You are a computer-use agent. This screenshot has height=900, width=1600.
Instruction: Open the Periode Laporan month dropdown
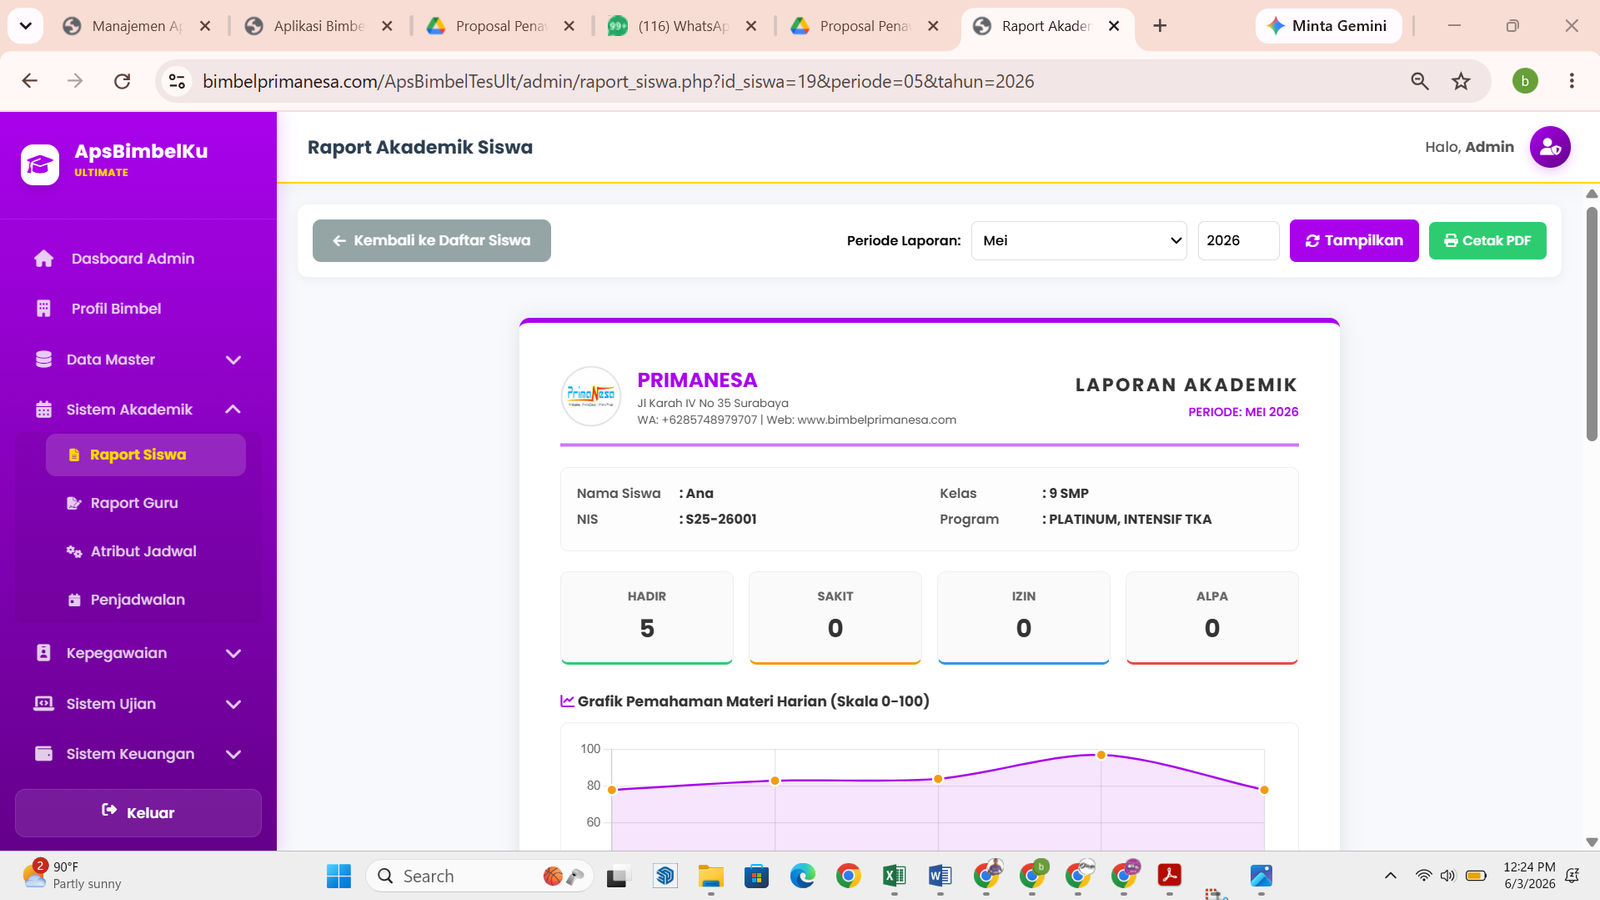coord(1079,240)
